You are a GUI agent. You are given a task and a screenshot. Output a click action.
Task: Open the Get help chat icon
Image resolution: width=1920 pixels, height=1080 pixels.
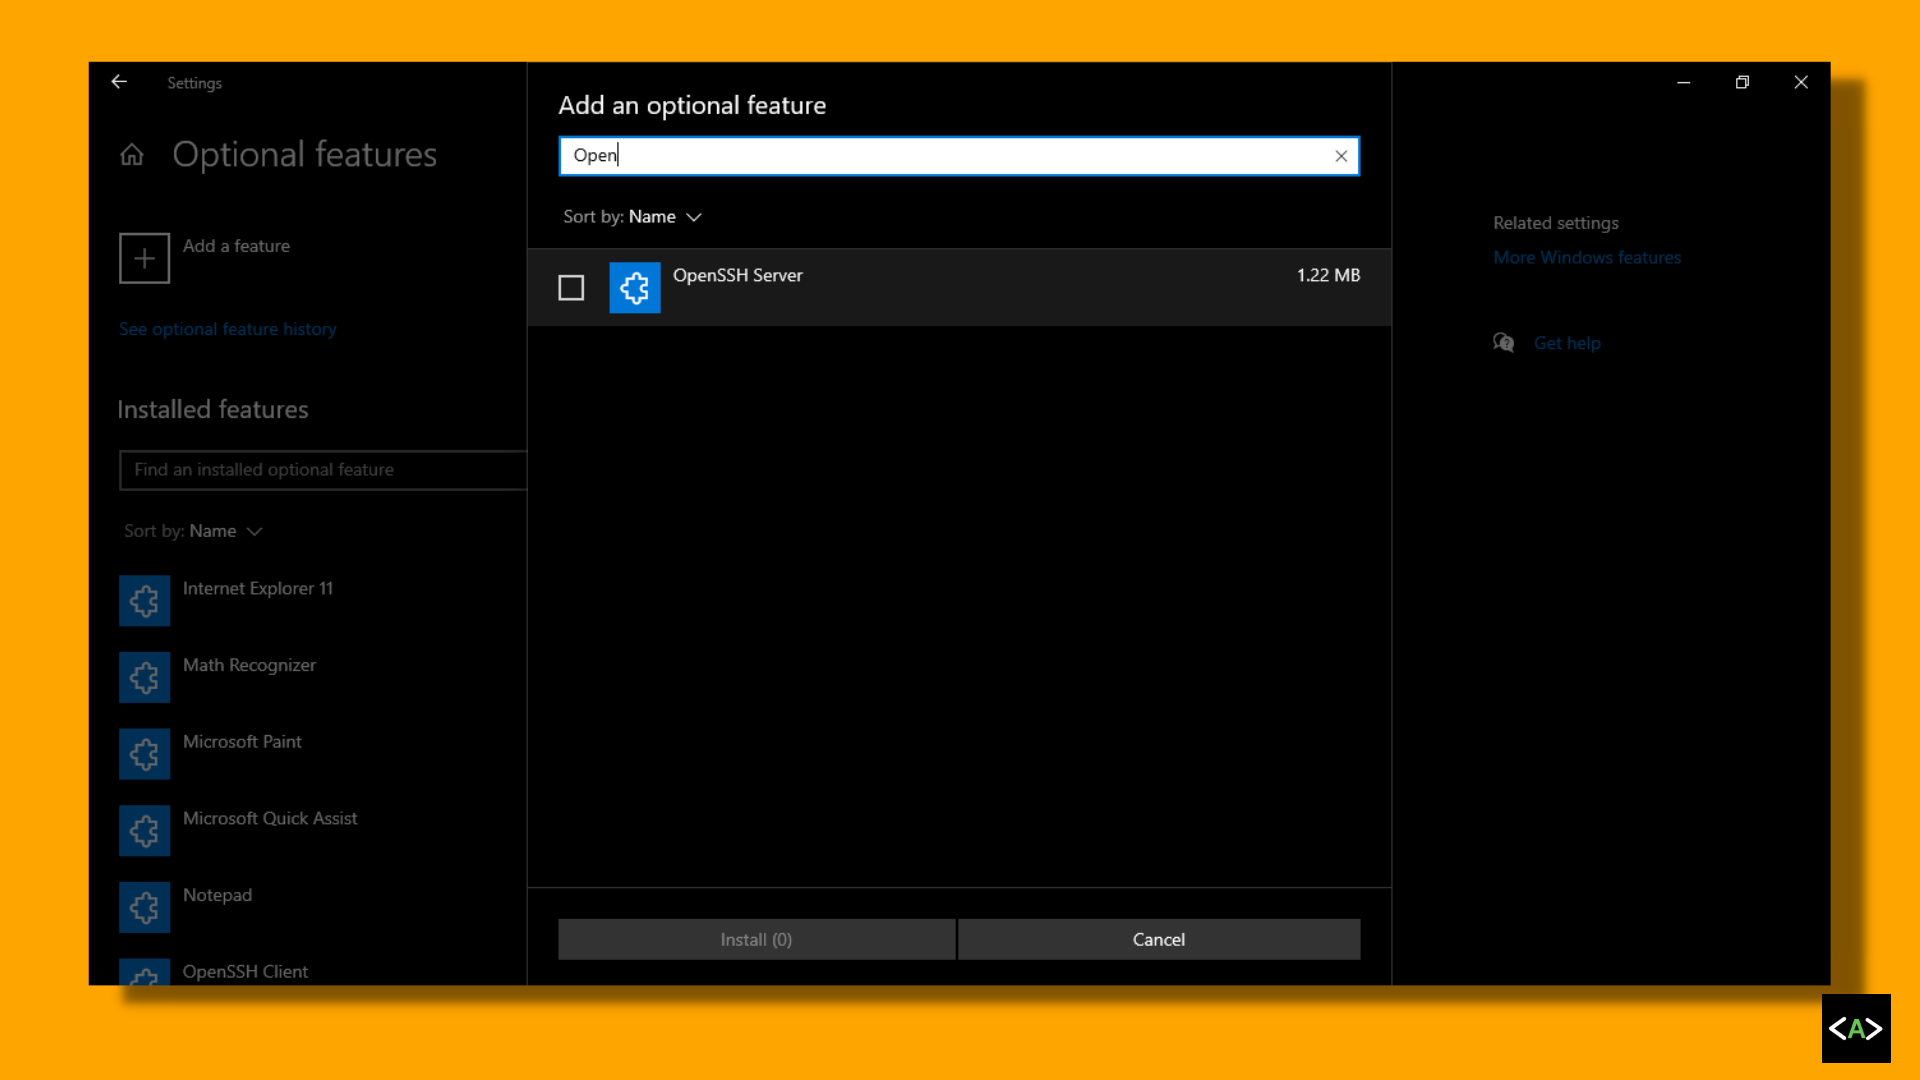pyautogui.click(x=1503, y=343)
